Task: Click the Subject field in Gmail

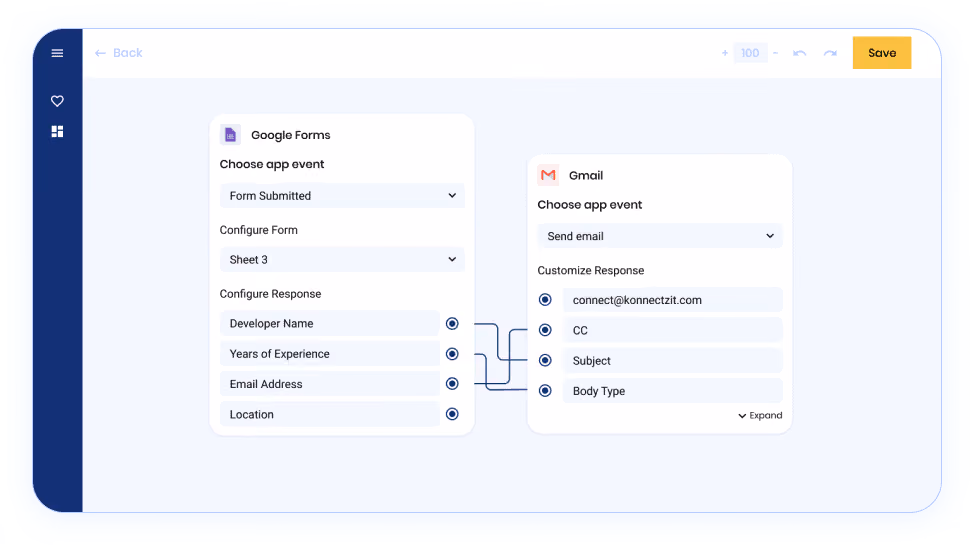Action: [x=673, y=361]
